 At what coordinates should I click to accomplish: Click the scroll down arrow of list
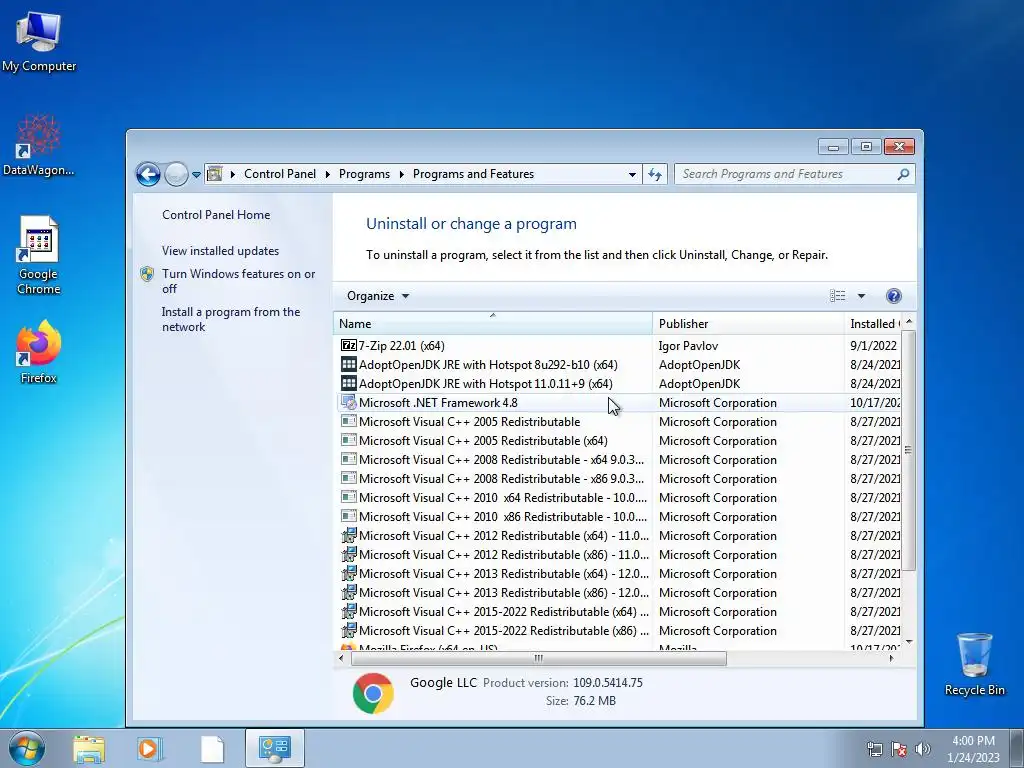[x=908, y=642]
